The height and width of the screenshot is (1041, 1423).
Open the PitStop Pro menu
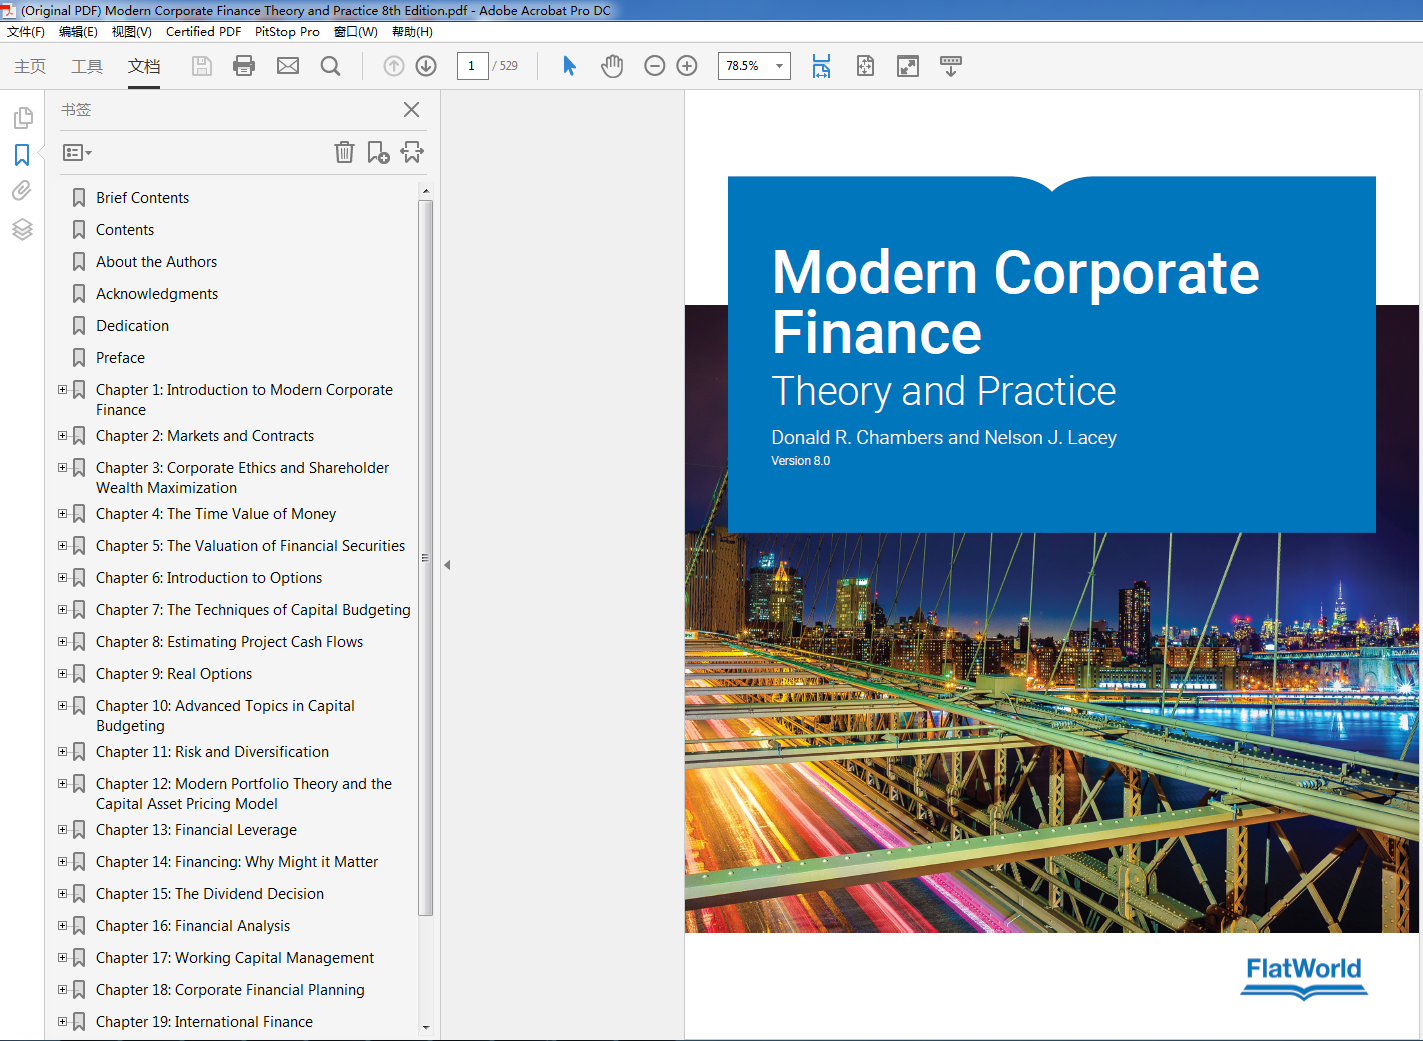point(287,32)
